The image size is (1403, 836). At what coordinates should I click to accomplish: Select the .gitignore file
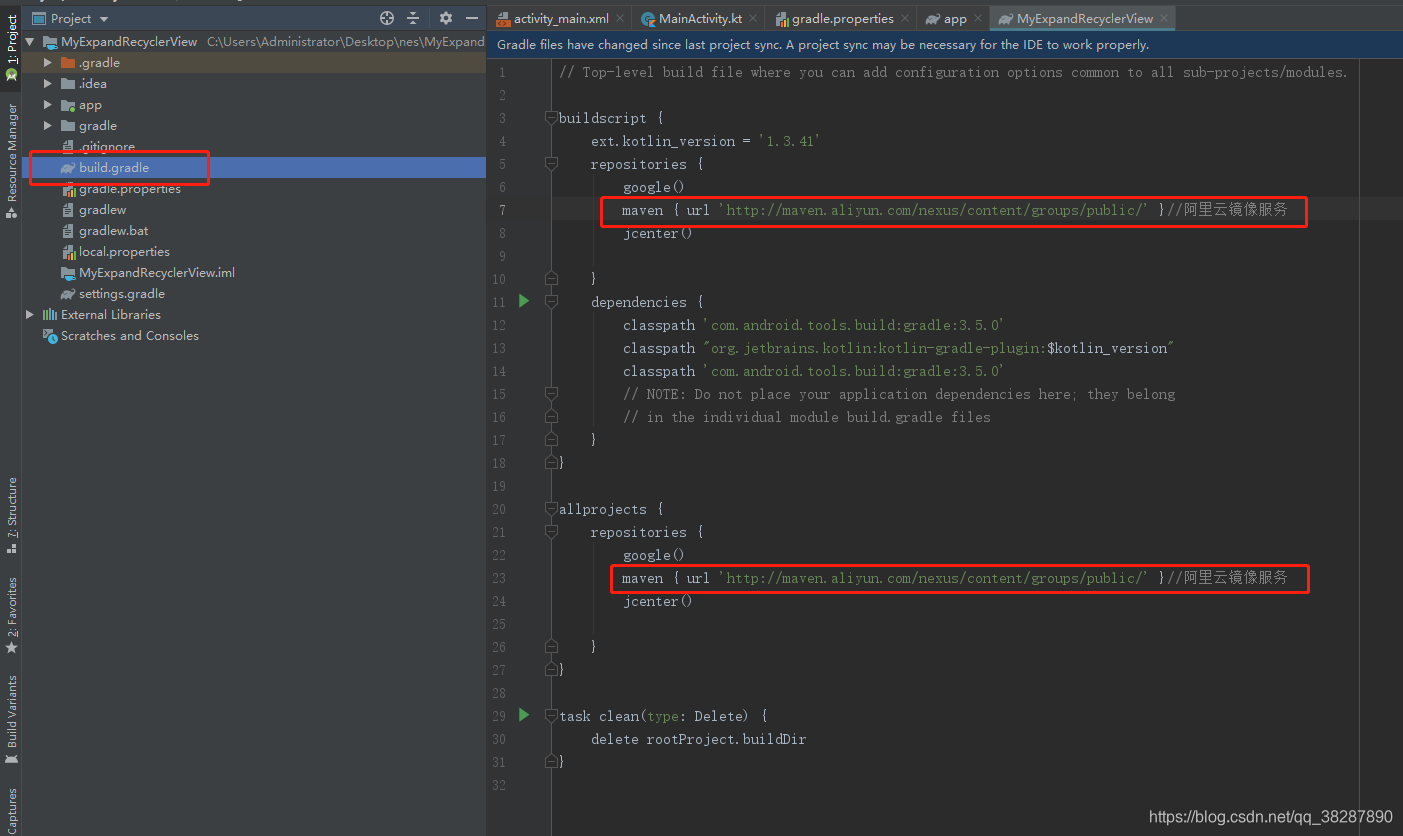[107, 147]
